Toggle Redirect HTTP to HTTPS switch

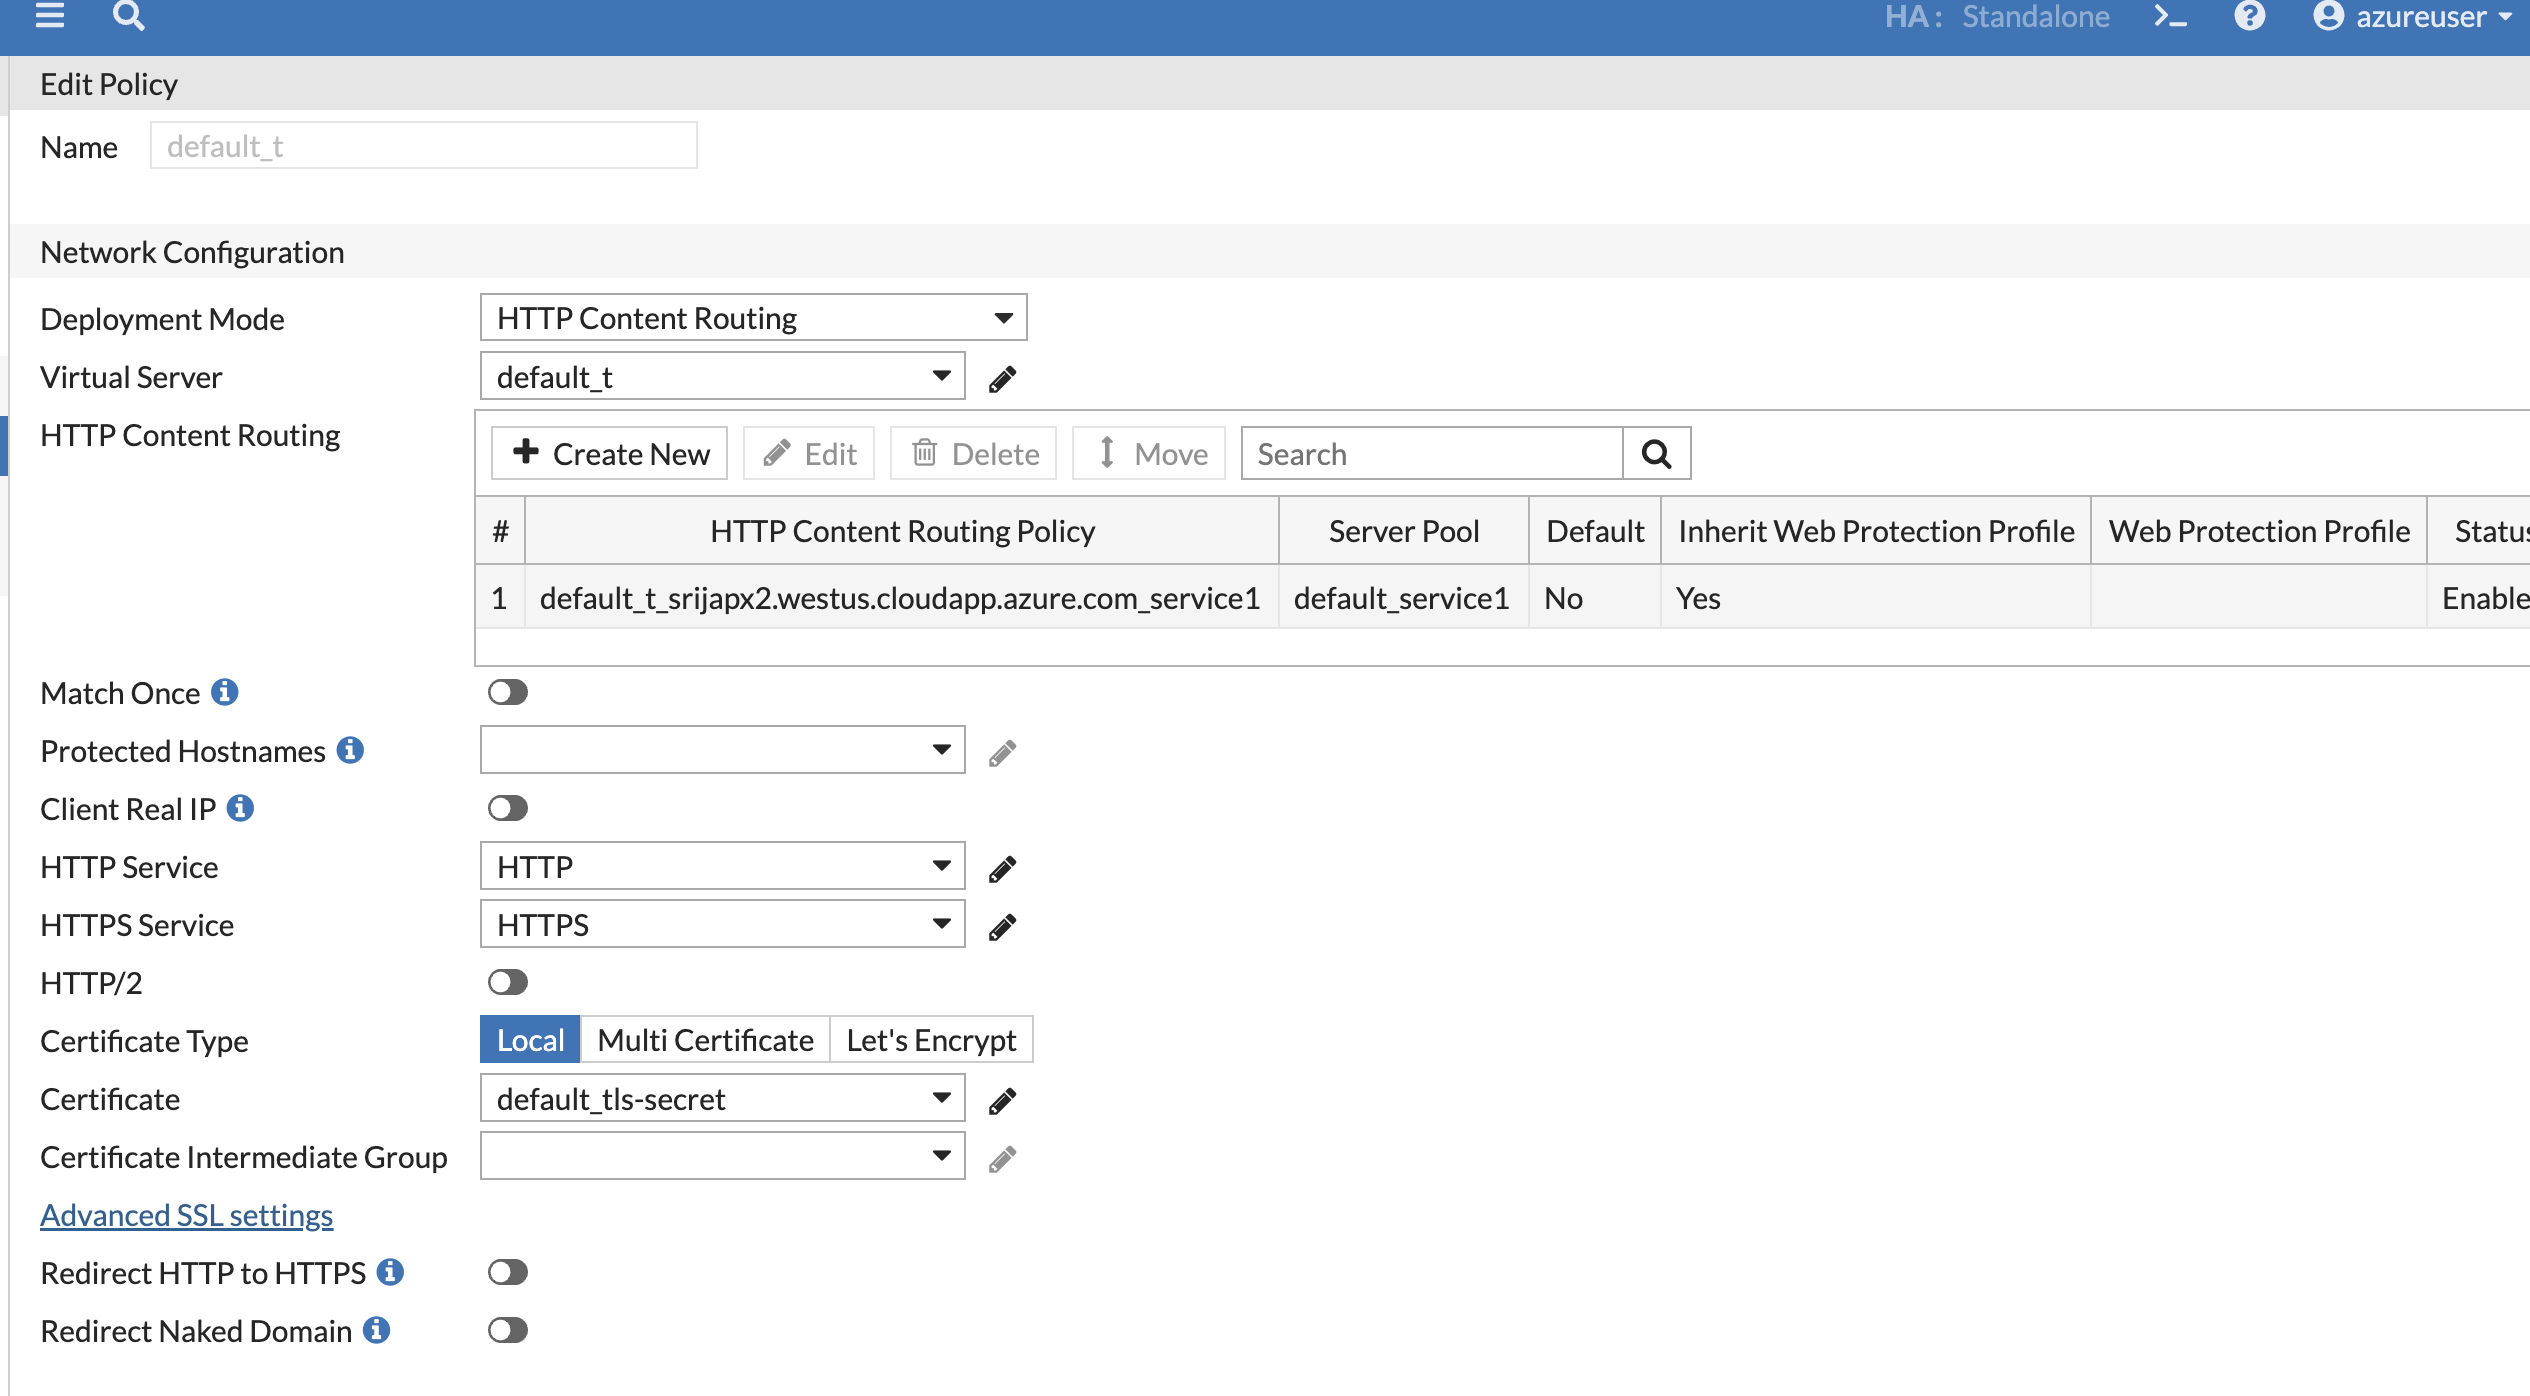coord(508,1272)
